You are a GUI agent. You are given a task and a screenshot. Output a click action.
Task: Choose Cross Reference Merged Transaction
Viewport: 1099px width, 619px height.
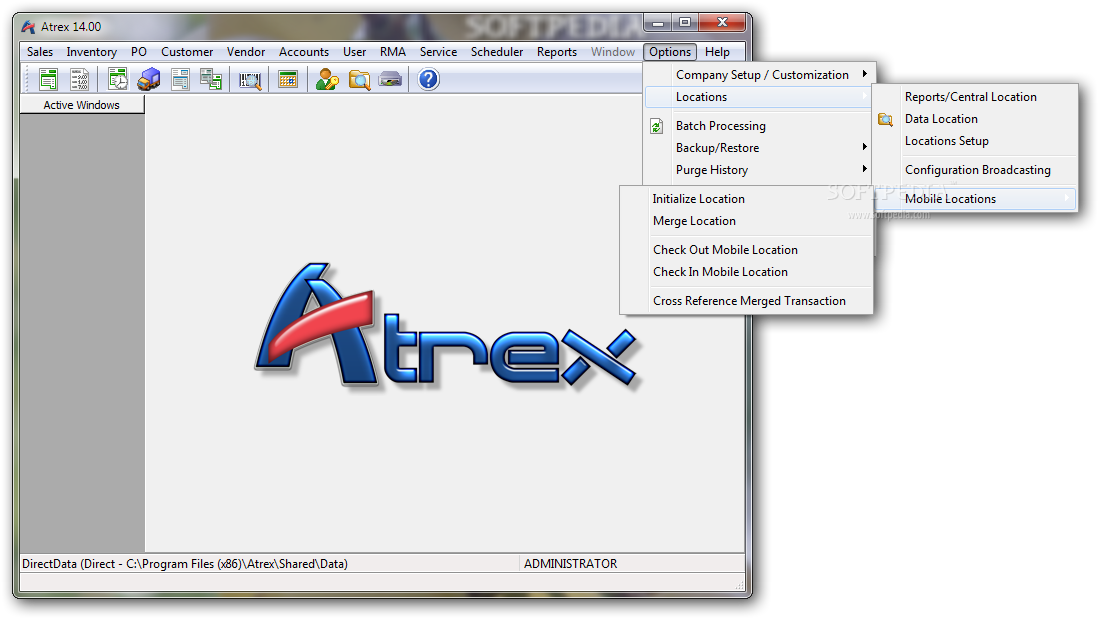747,301
